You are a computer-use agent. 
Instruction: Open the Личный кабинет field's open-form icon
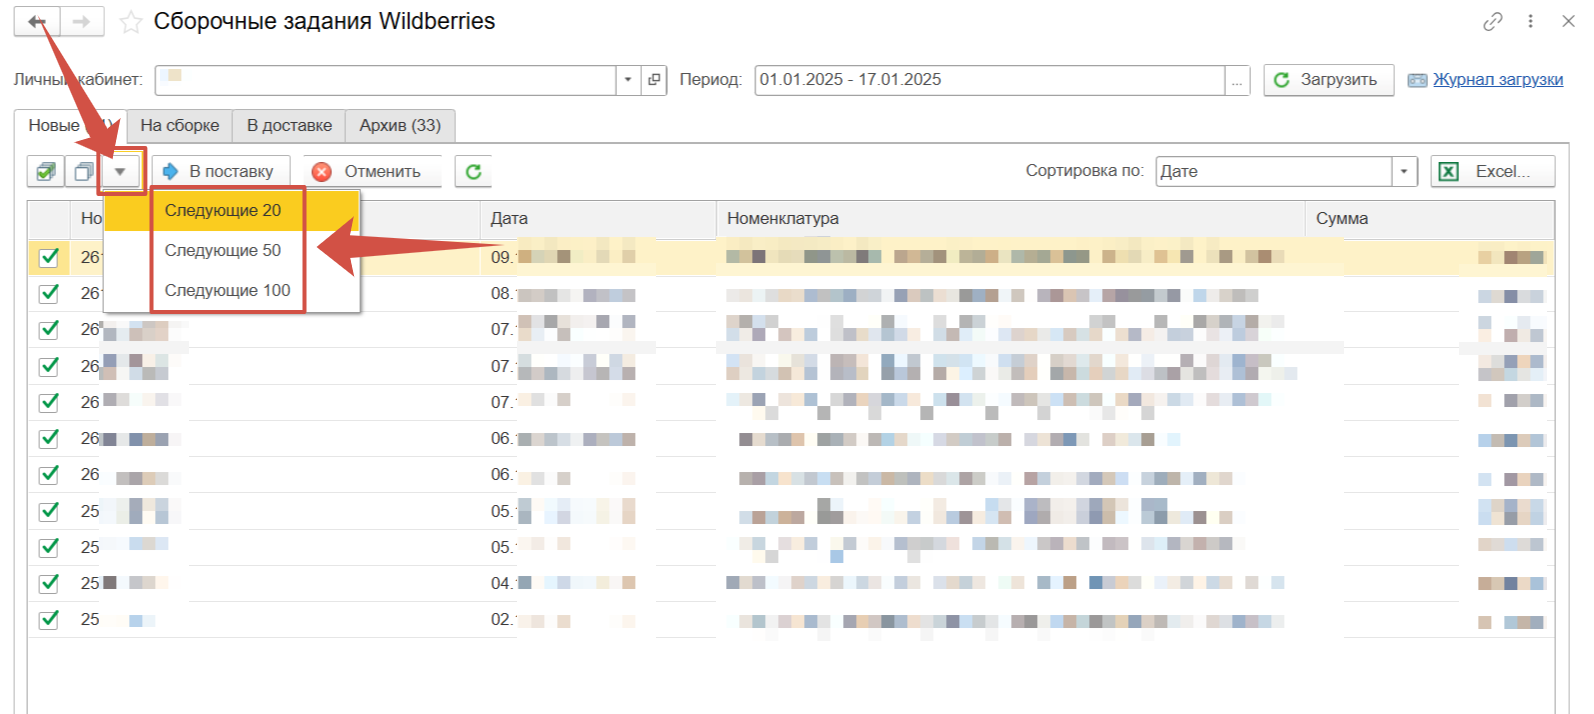654,80
